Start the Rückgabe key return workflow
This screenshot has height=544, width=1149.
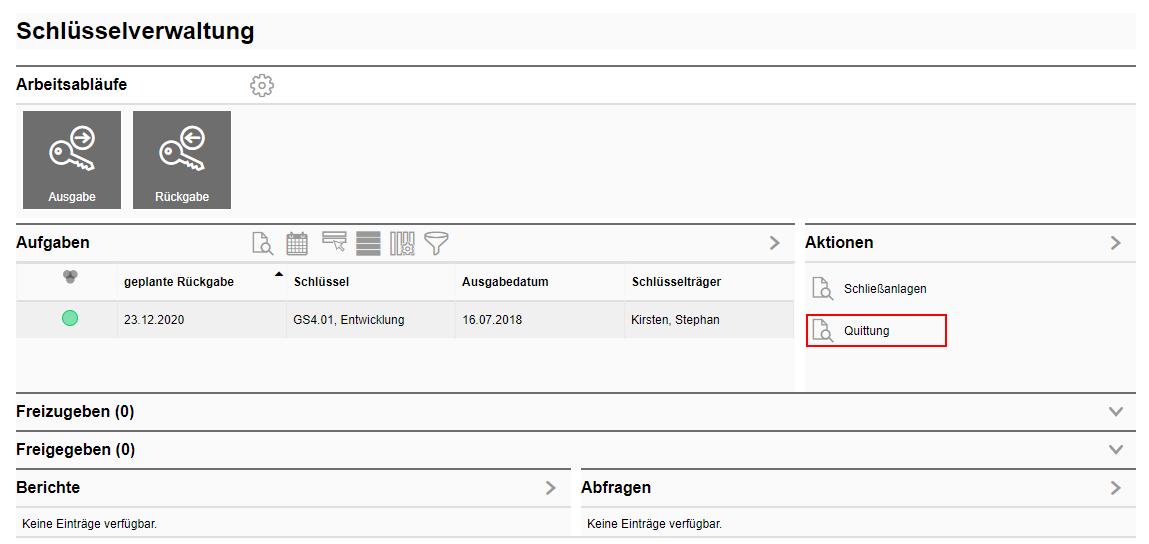(182, 160)
